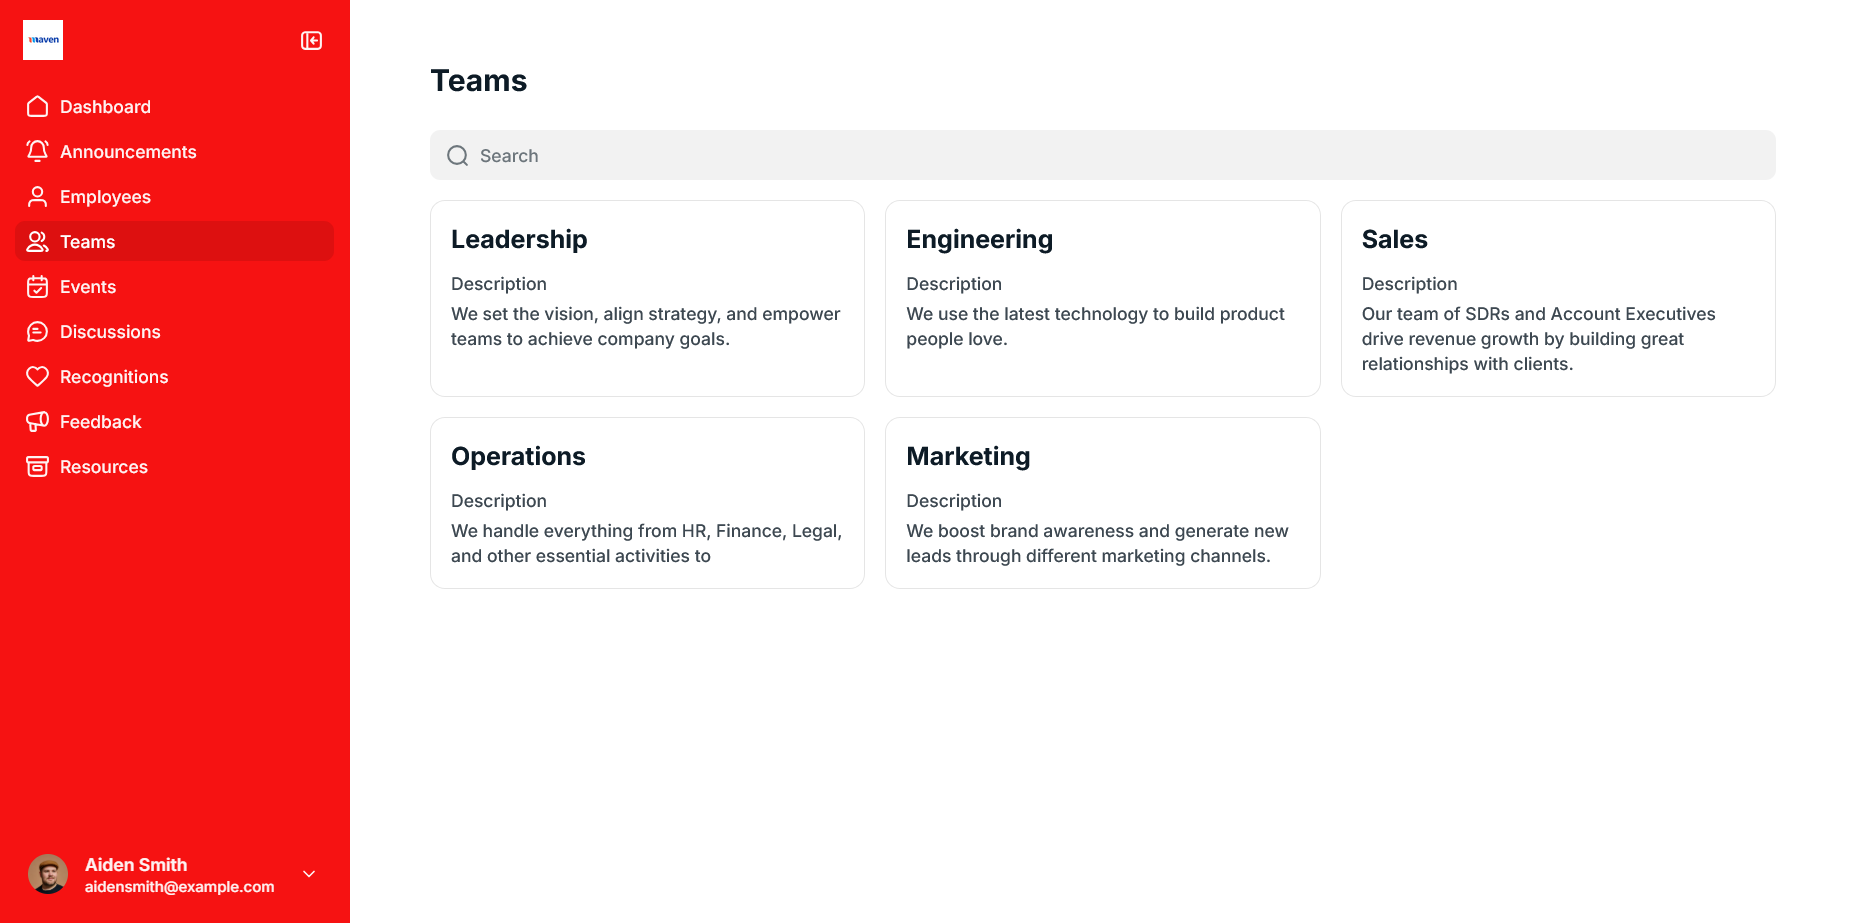1855x923 pixels.
Task: Click the Resources archive box icon
Action: point(38,467)
